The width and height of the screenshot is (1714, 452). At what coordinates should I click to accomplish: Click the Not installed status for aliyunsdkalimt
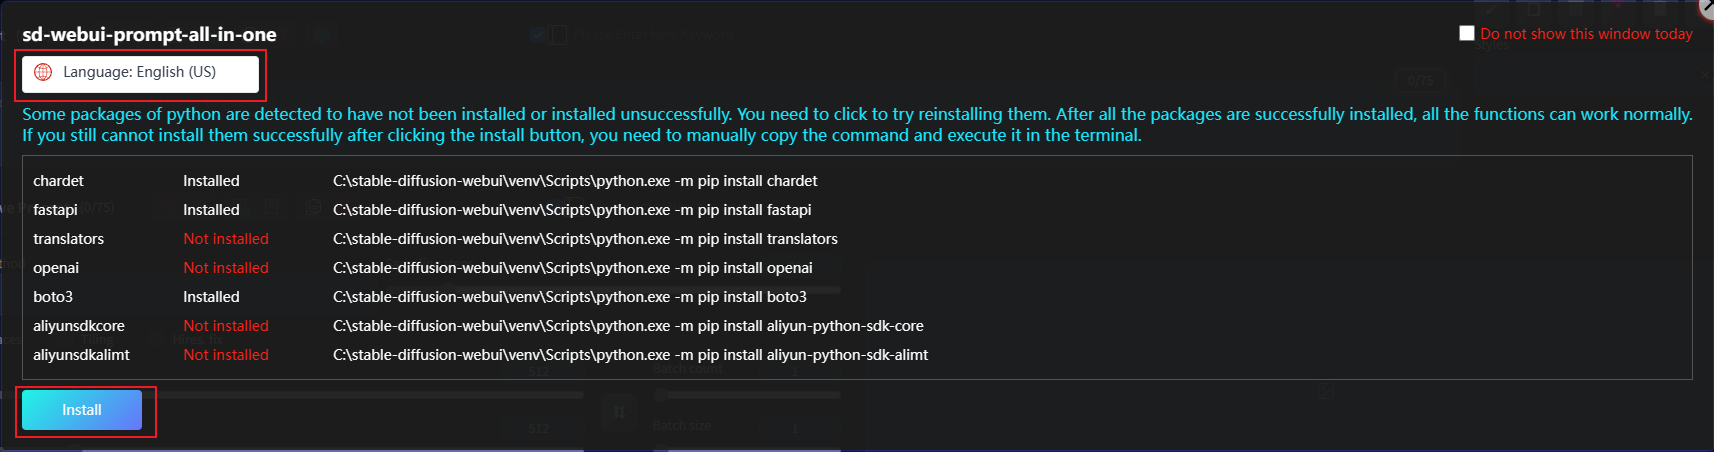coord(226,355)
